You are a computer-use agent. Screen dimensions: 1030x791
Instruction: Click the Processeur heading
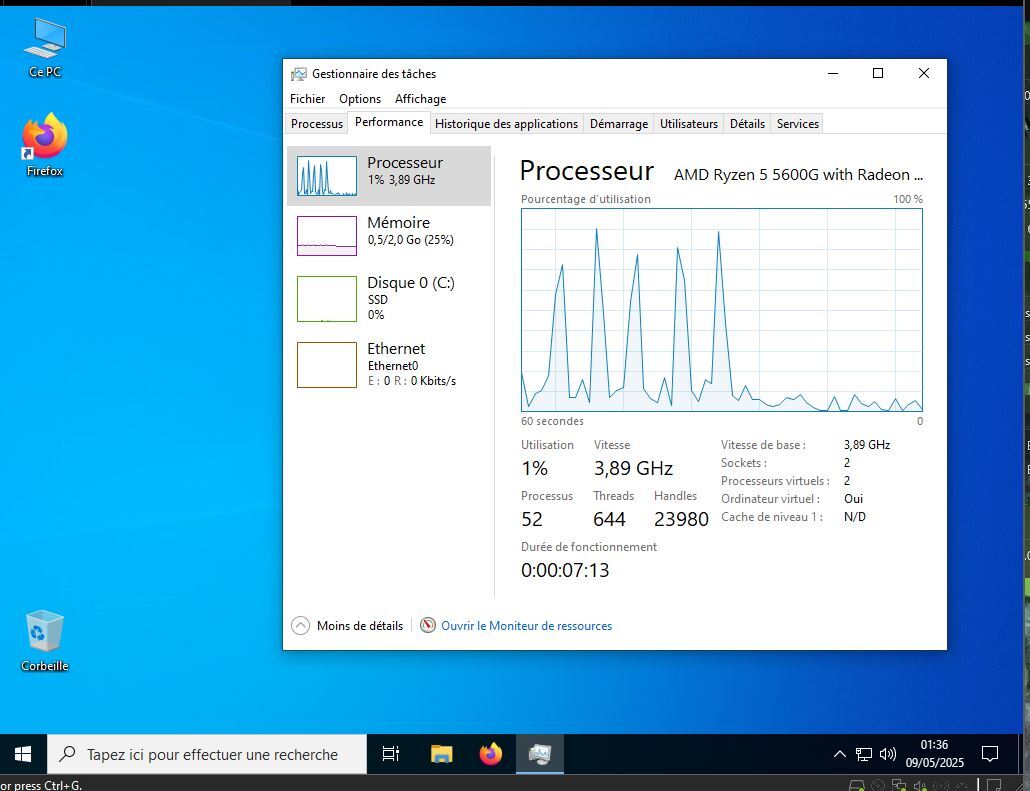[x=587, y=171]
